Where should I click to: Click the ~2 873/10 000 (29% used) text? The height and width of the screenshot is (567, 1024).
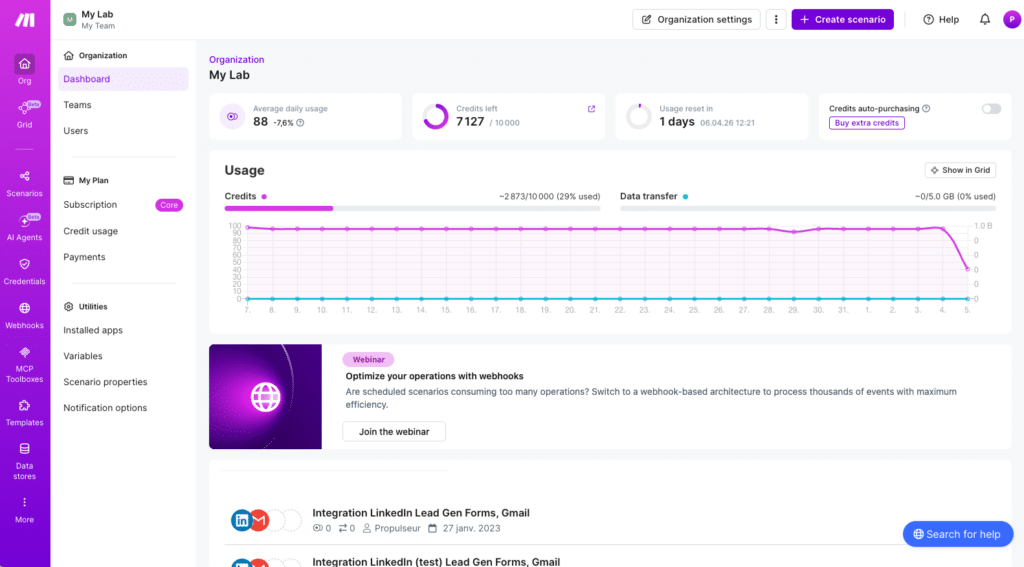[549, 197]
